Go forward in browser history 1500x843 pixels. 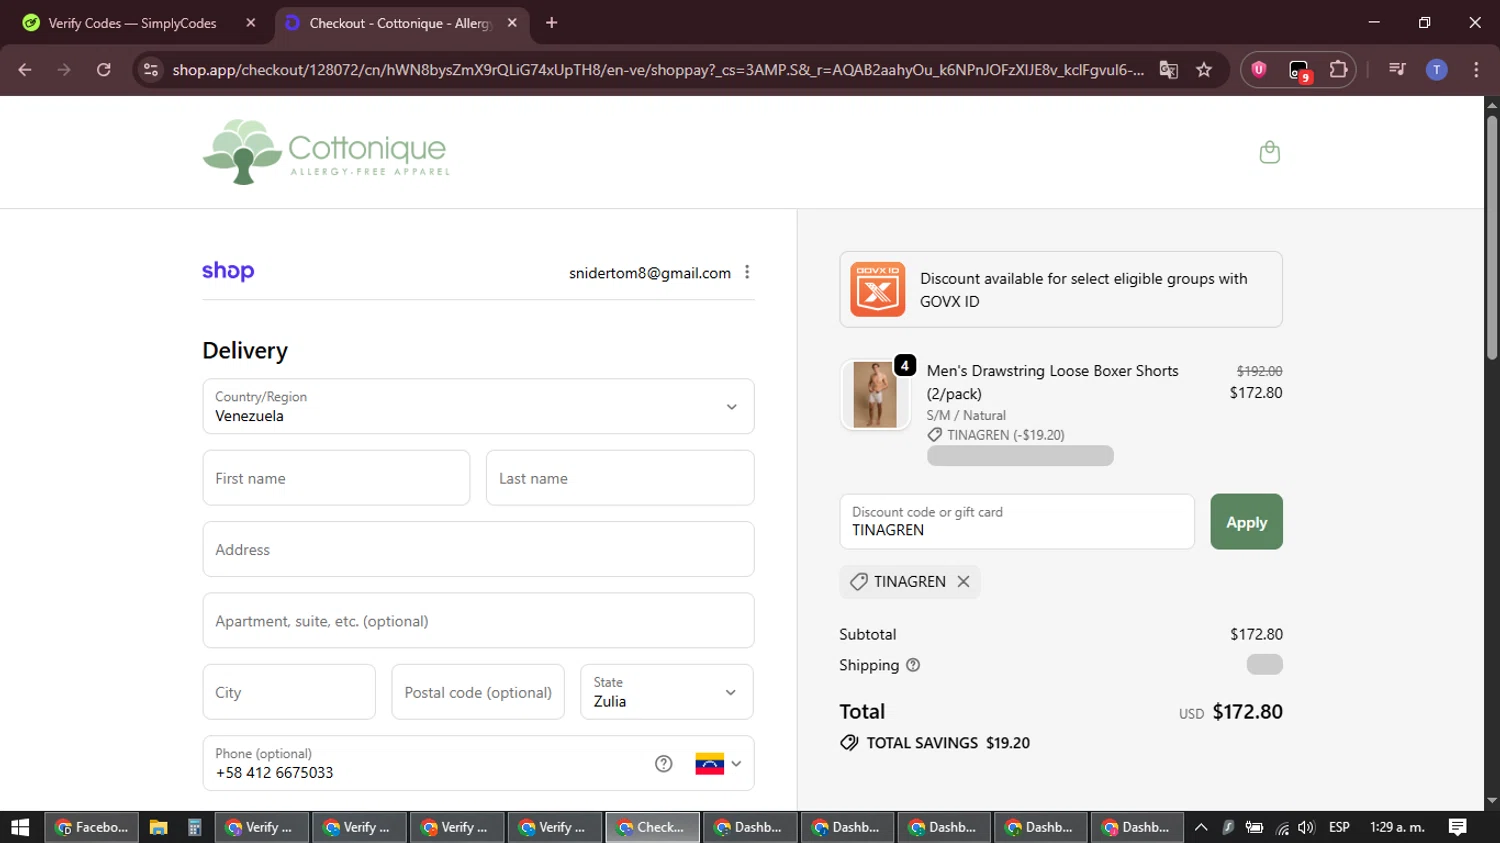coord(64,70)
